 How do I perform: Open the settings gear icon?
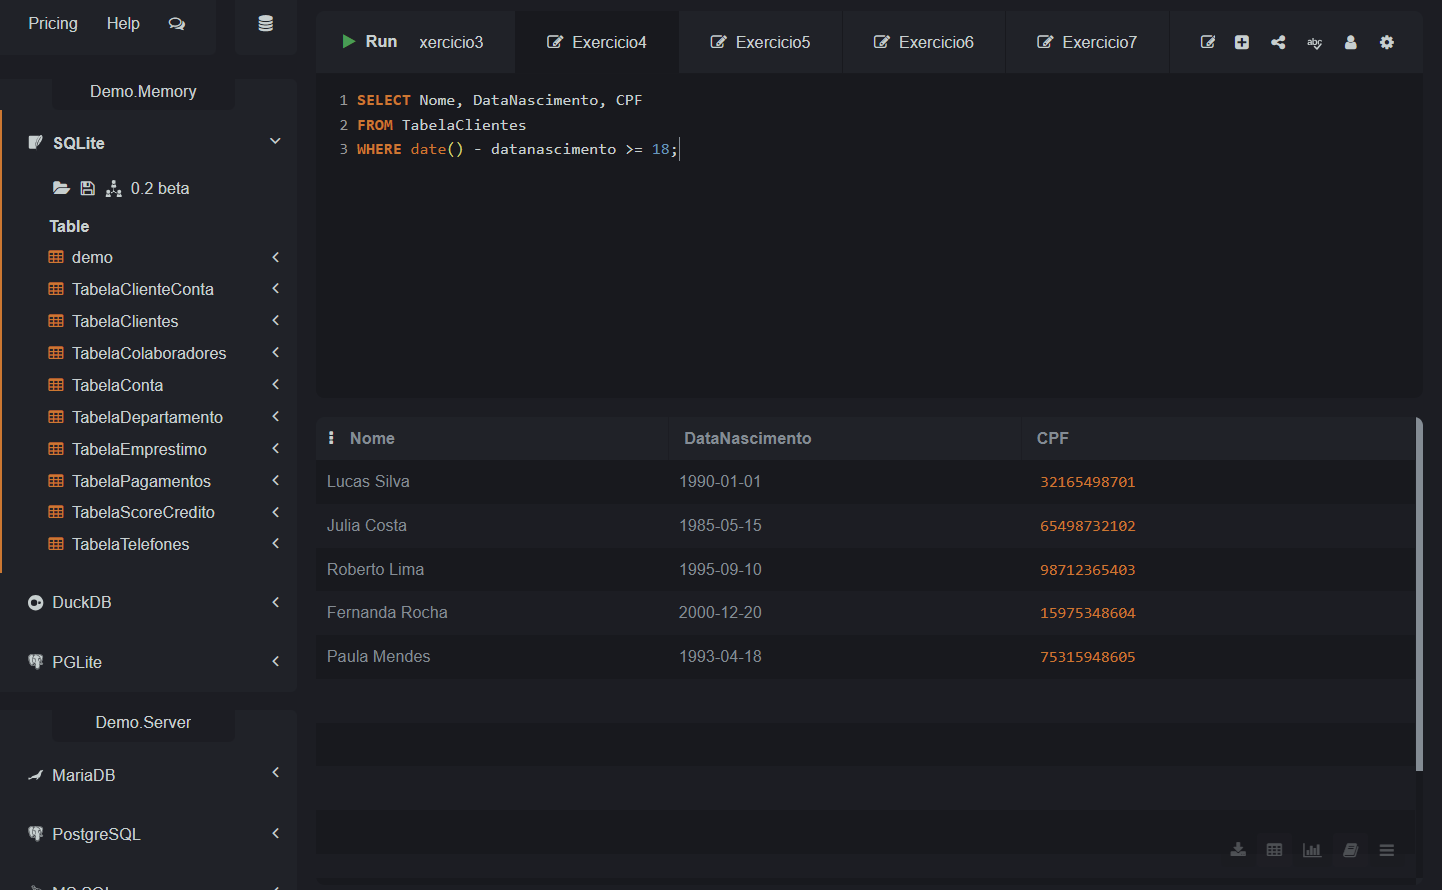[1387, 42]
